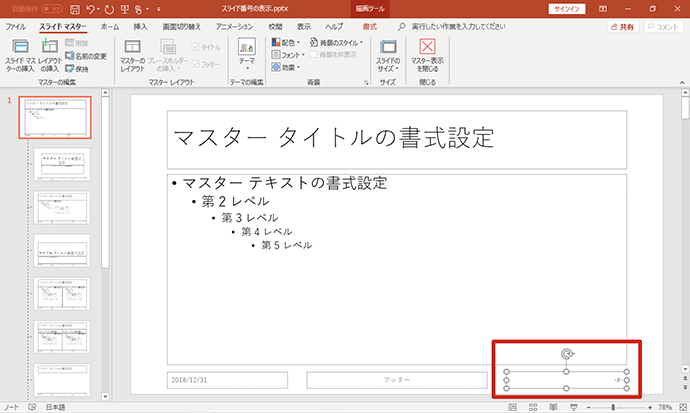Close Master View with the red X icon
The height and width of the screenshot is (413, 690).
tap(427, 46)
